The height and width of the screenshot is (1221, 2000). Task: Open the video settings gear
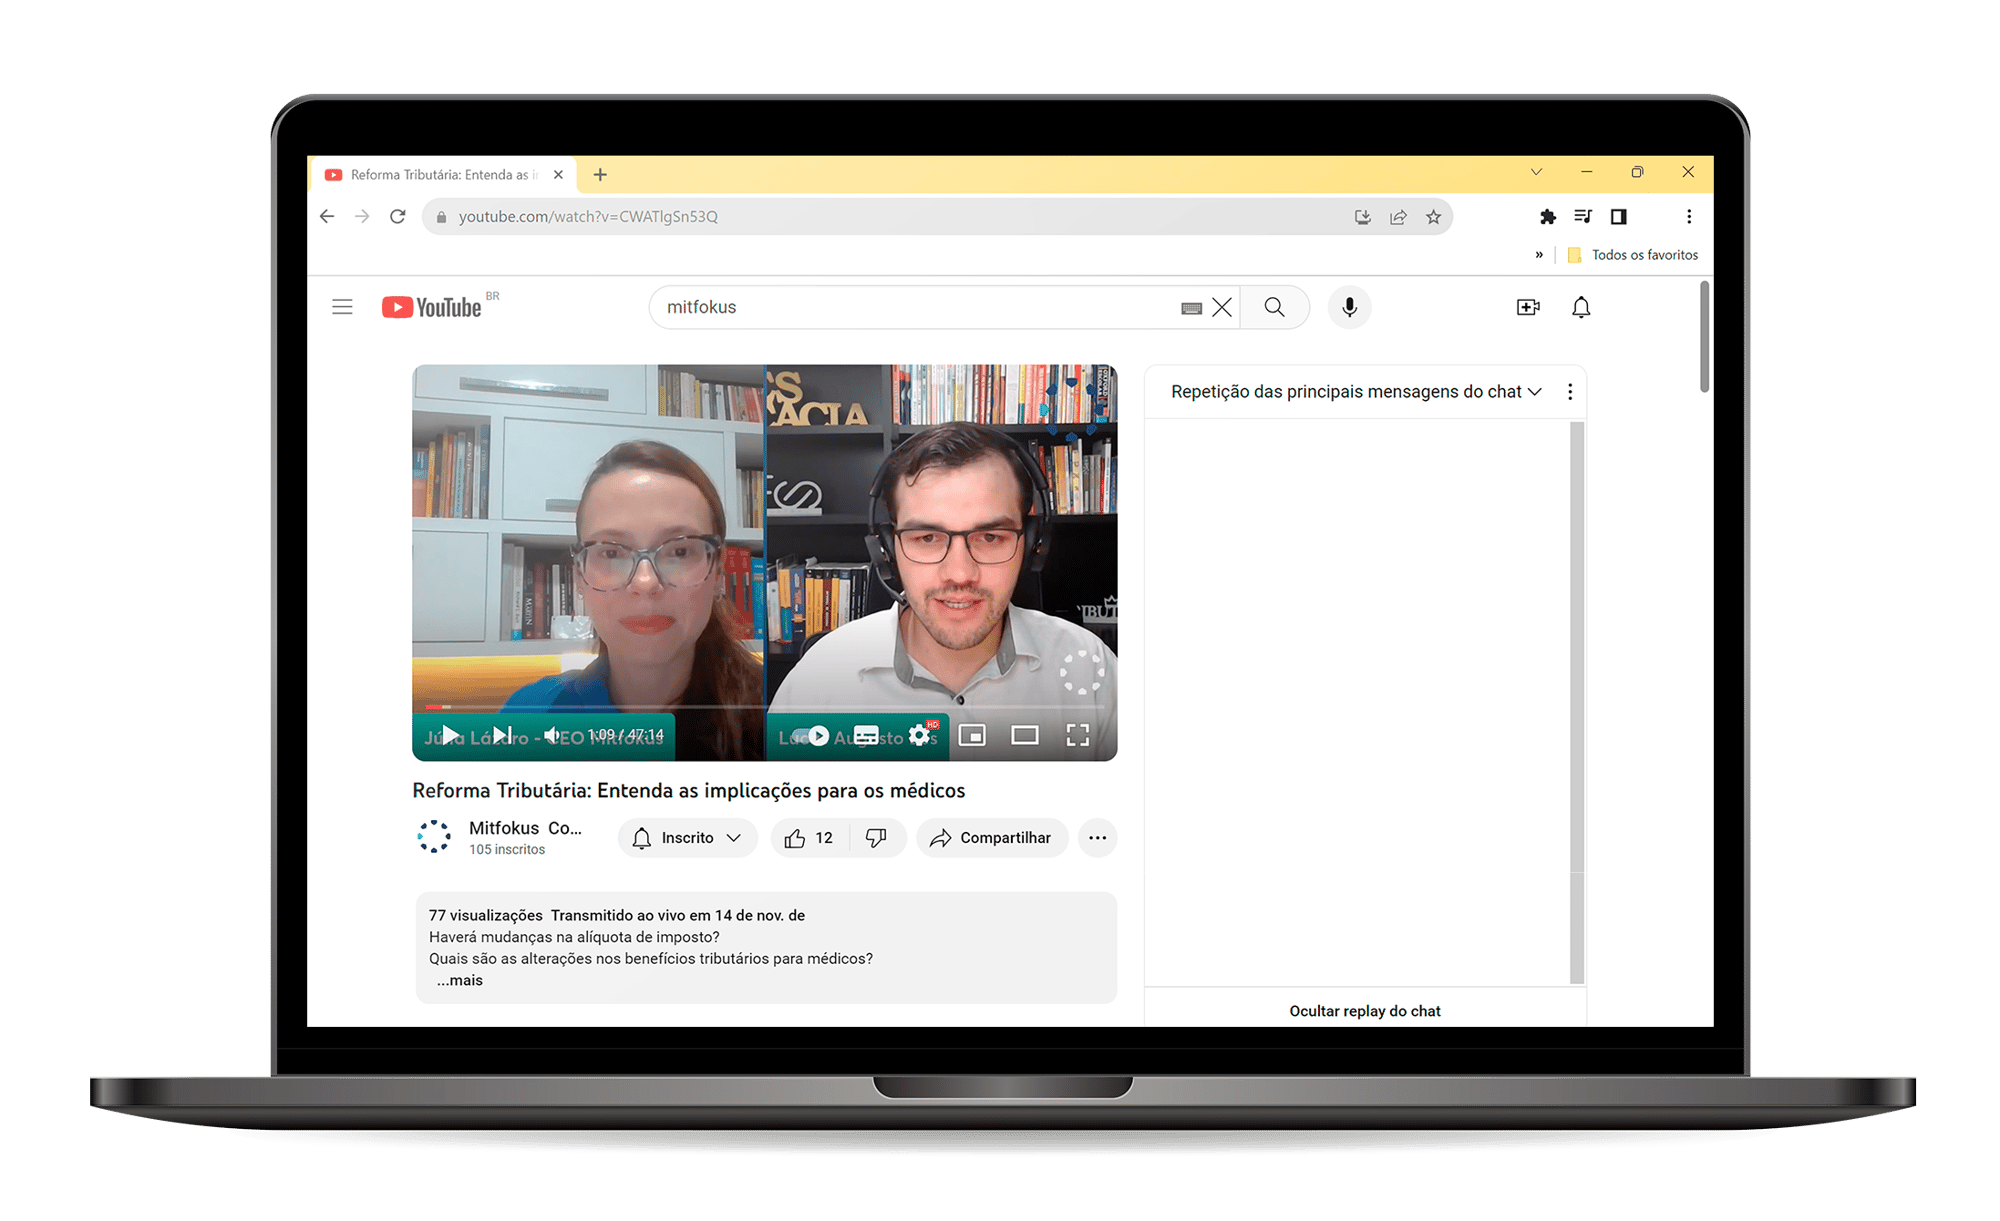pyautogui.click(x=920, y=736)
